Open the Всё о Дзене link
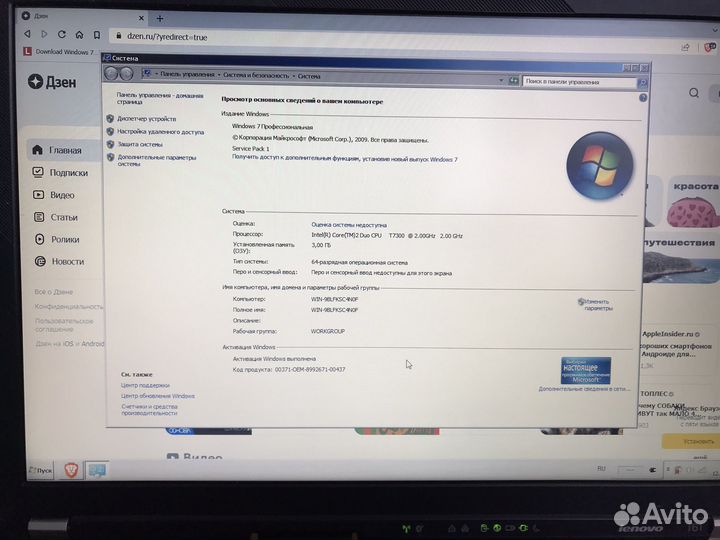This screenshot has width=720, height=540. click(53, 292)
